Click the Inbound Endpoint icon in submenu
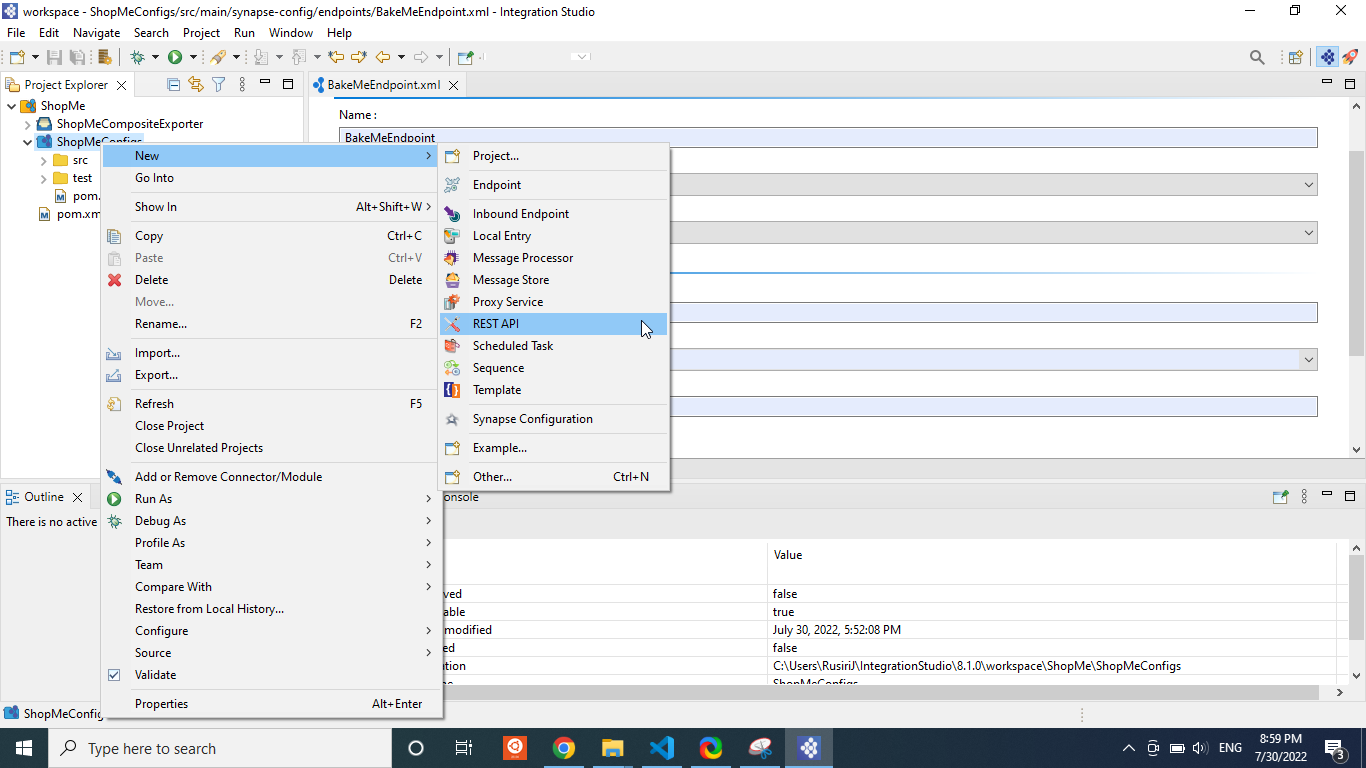This screenshot has width=1366, height=768. pyautogui.click(x=453, y=214)
